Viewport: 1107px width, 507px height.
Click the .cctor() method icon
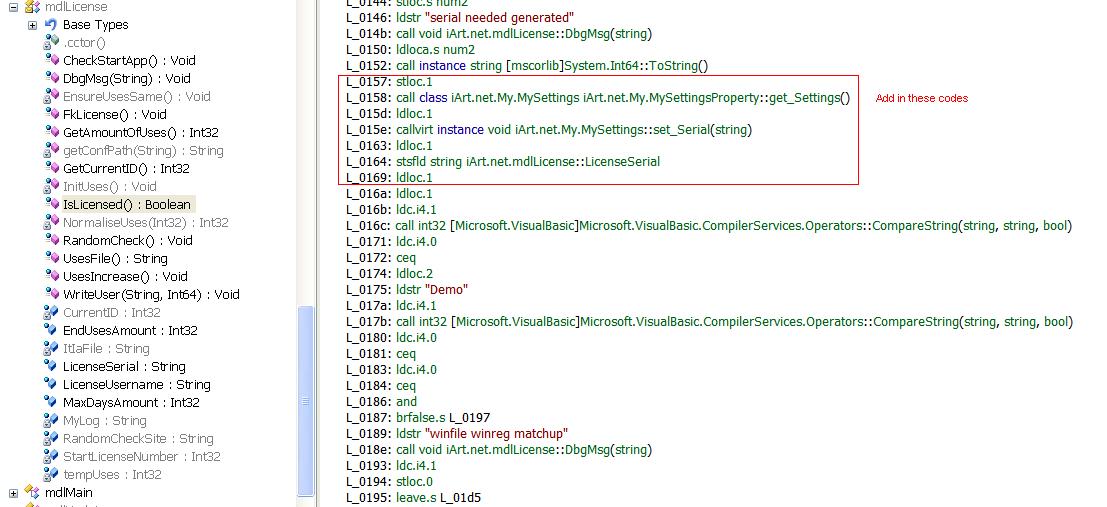pos(51,42)
